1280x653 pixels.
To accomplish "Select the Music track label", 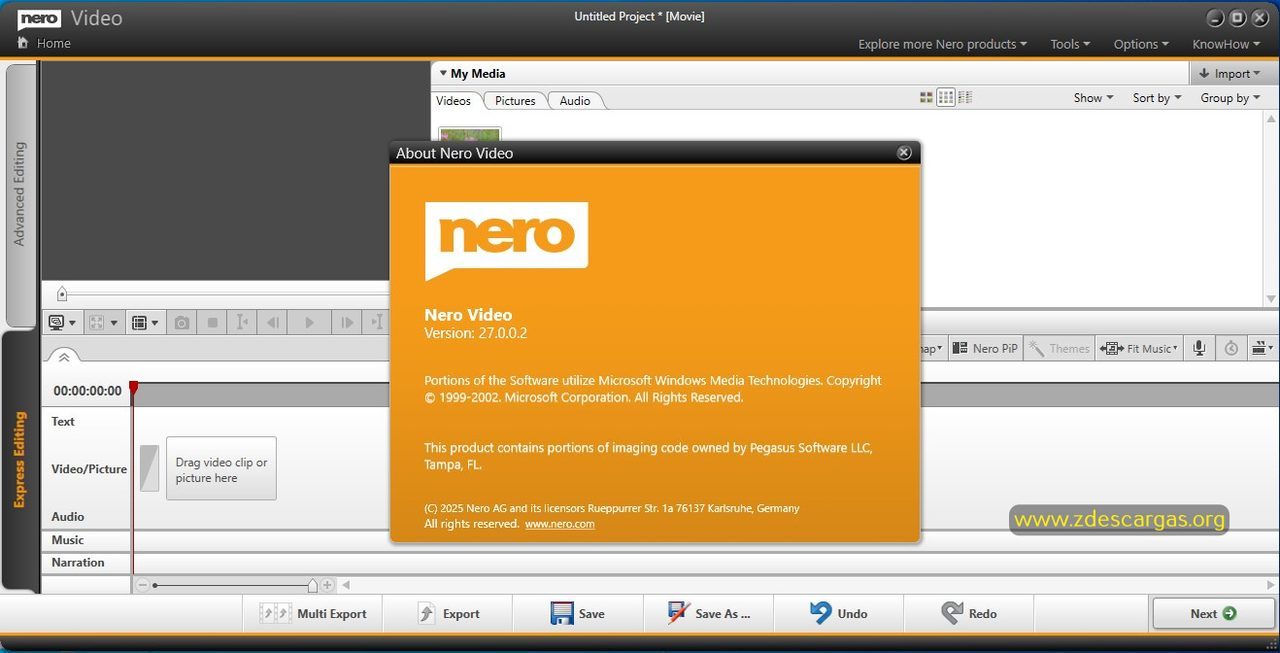I will (68, 540).
